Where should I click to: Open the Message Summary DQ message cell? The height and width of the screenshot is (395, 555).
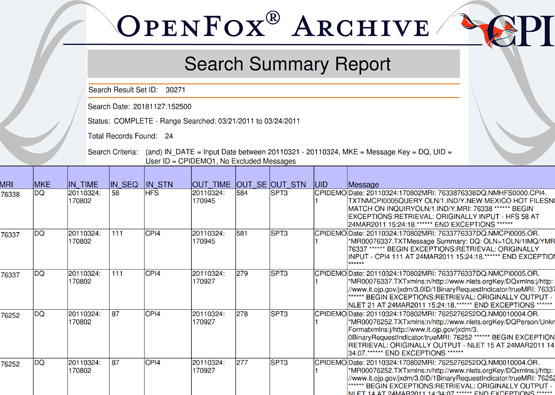[451, 249]
